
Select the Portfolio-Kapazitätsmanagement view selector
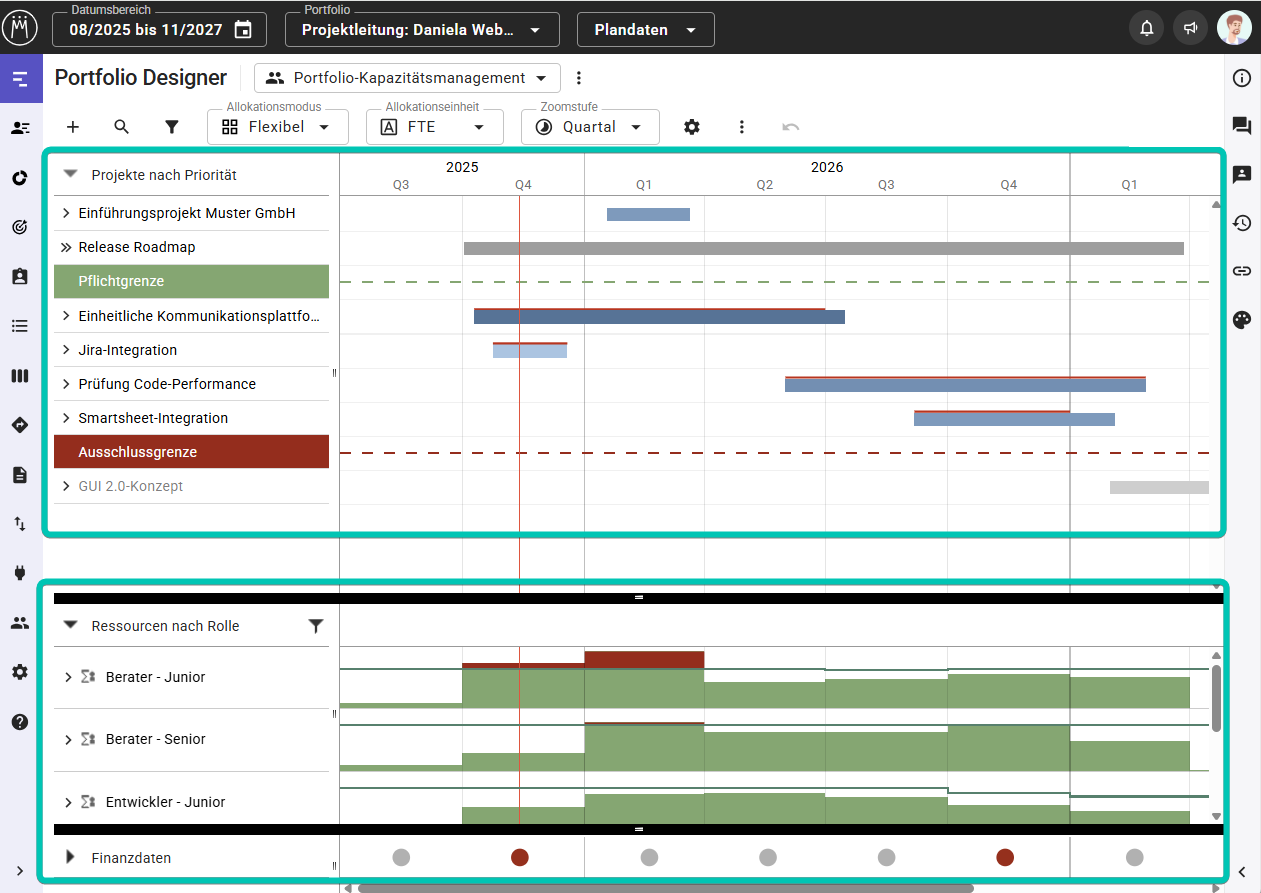click(x=407, y=78)
